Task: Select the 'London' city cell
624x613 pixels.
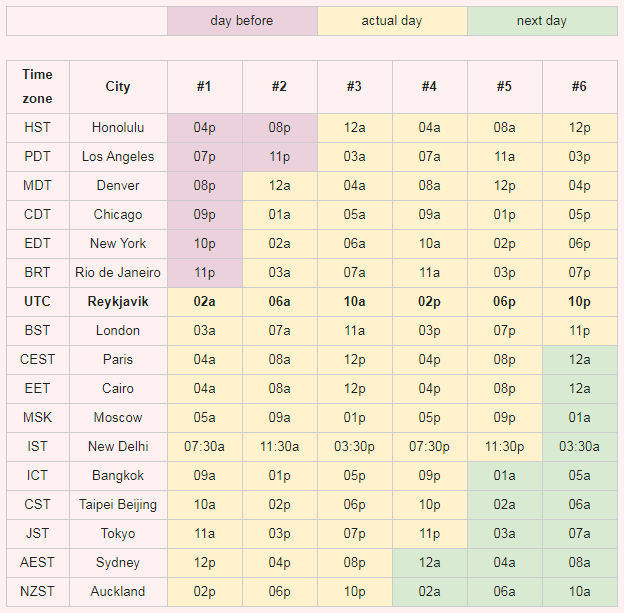Action: (x=118, y=331)
